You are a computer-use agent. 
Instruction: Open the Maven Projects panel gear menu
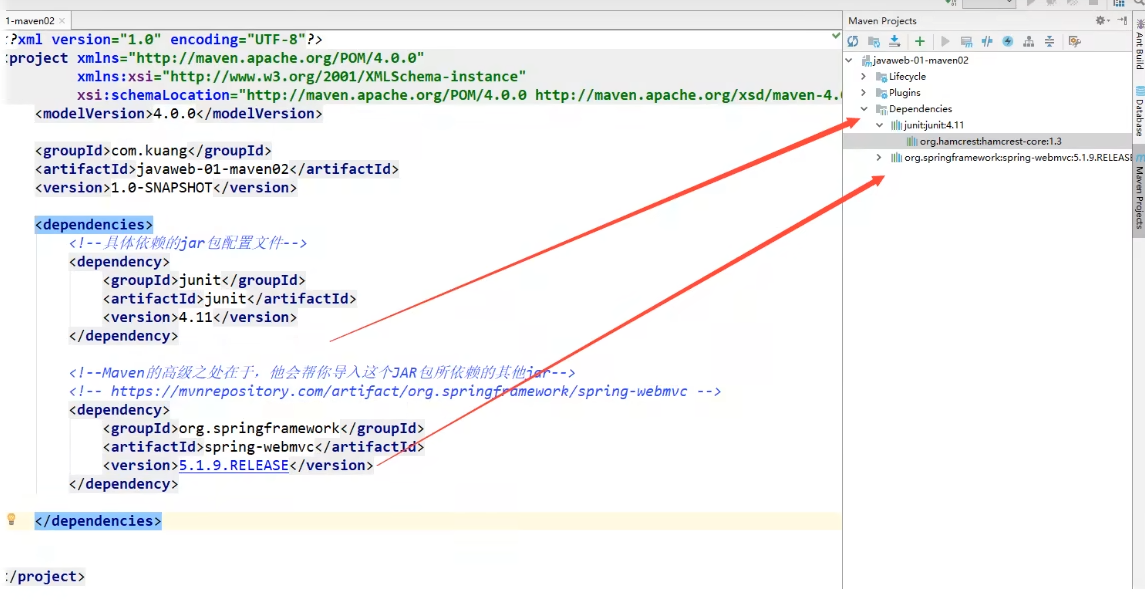click(x=1102, y=20)
